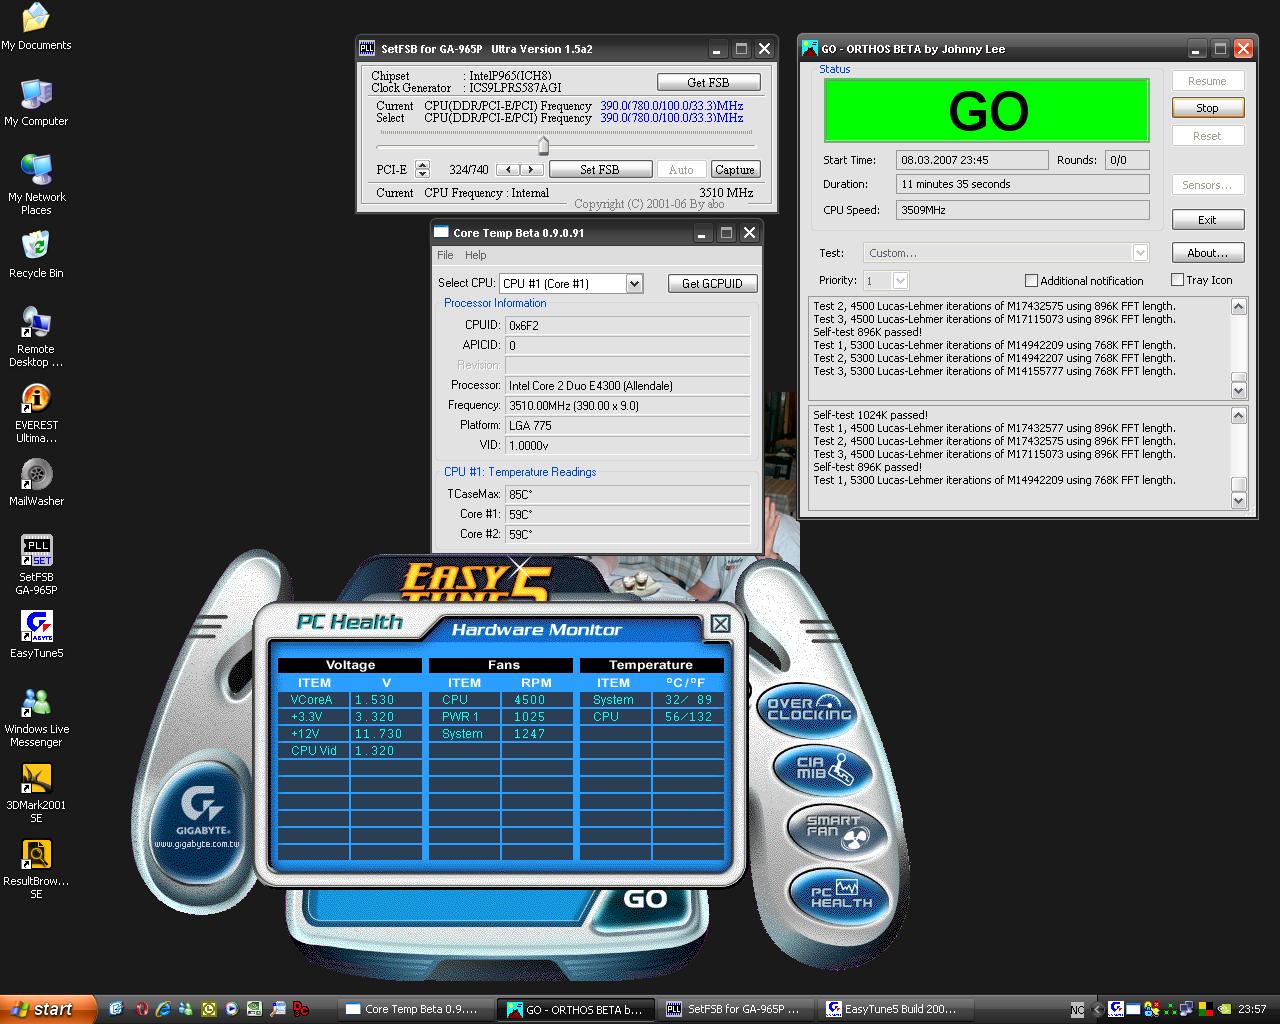Select the 3DMark2001 SE shortcut

pyautogui.click(x=36, y=793)
